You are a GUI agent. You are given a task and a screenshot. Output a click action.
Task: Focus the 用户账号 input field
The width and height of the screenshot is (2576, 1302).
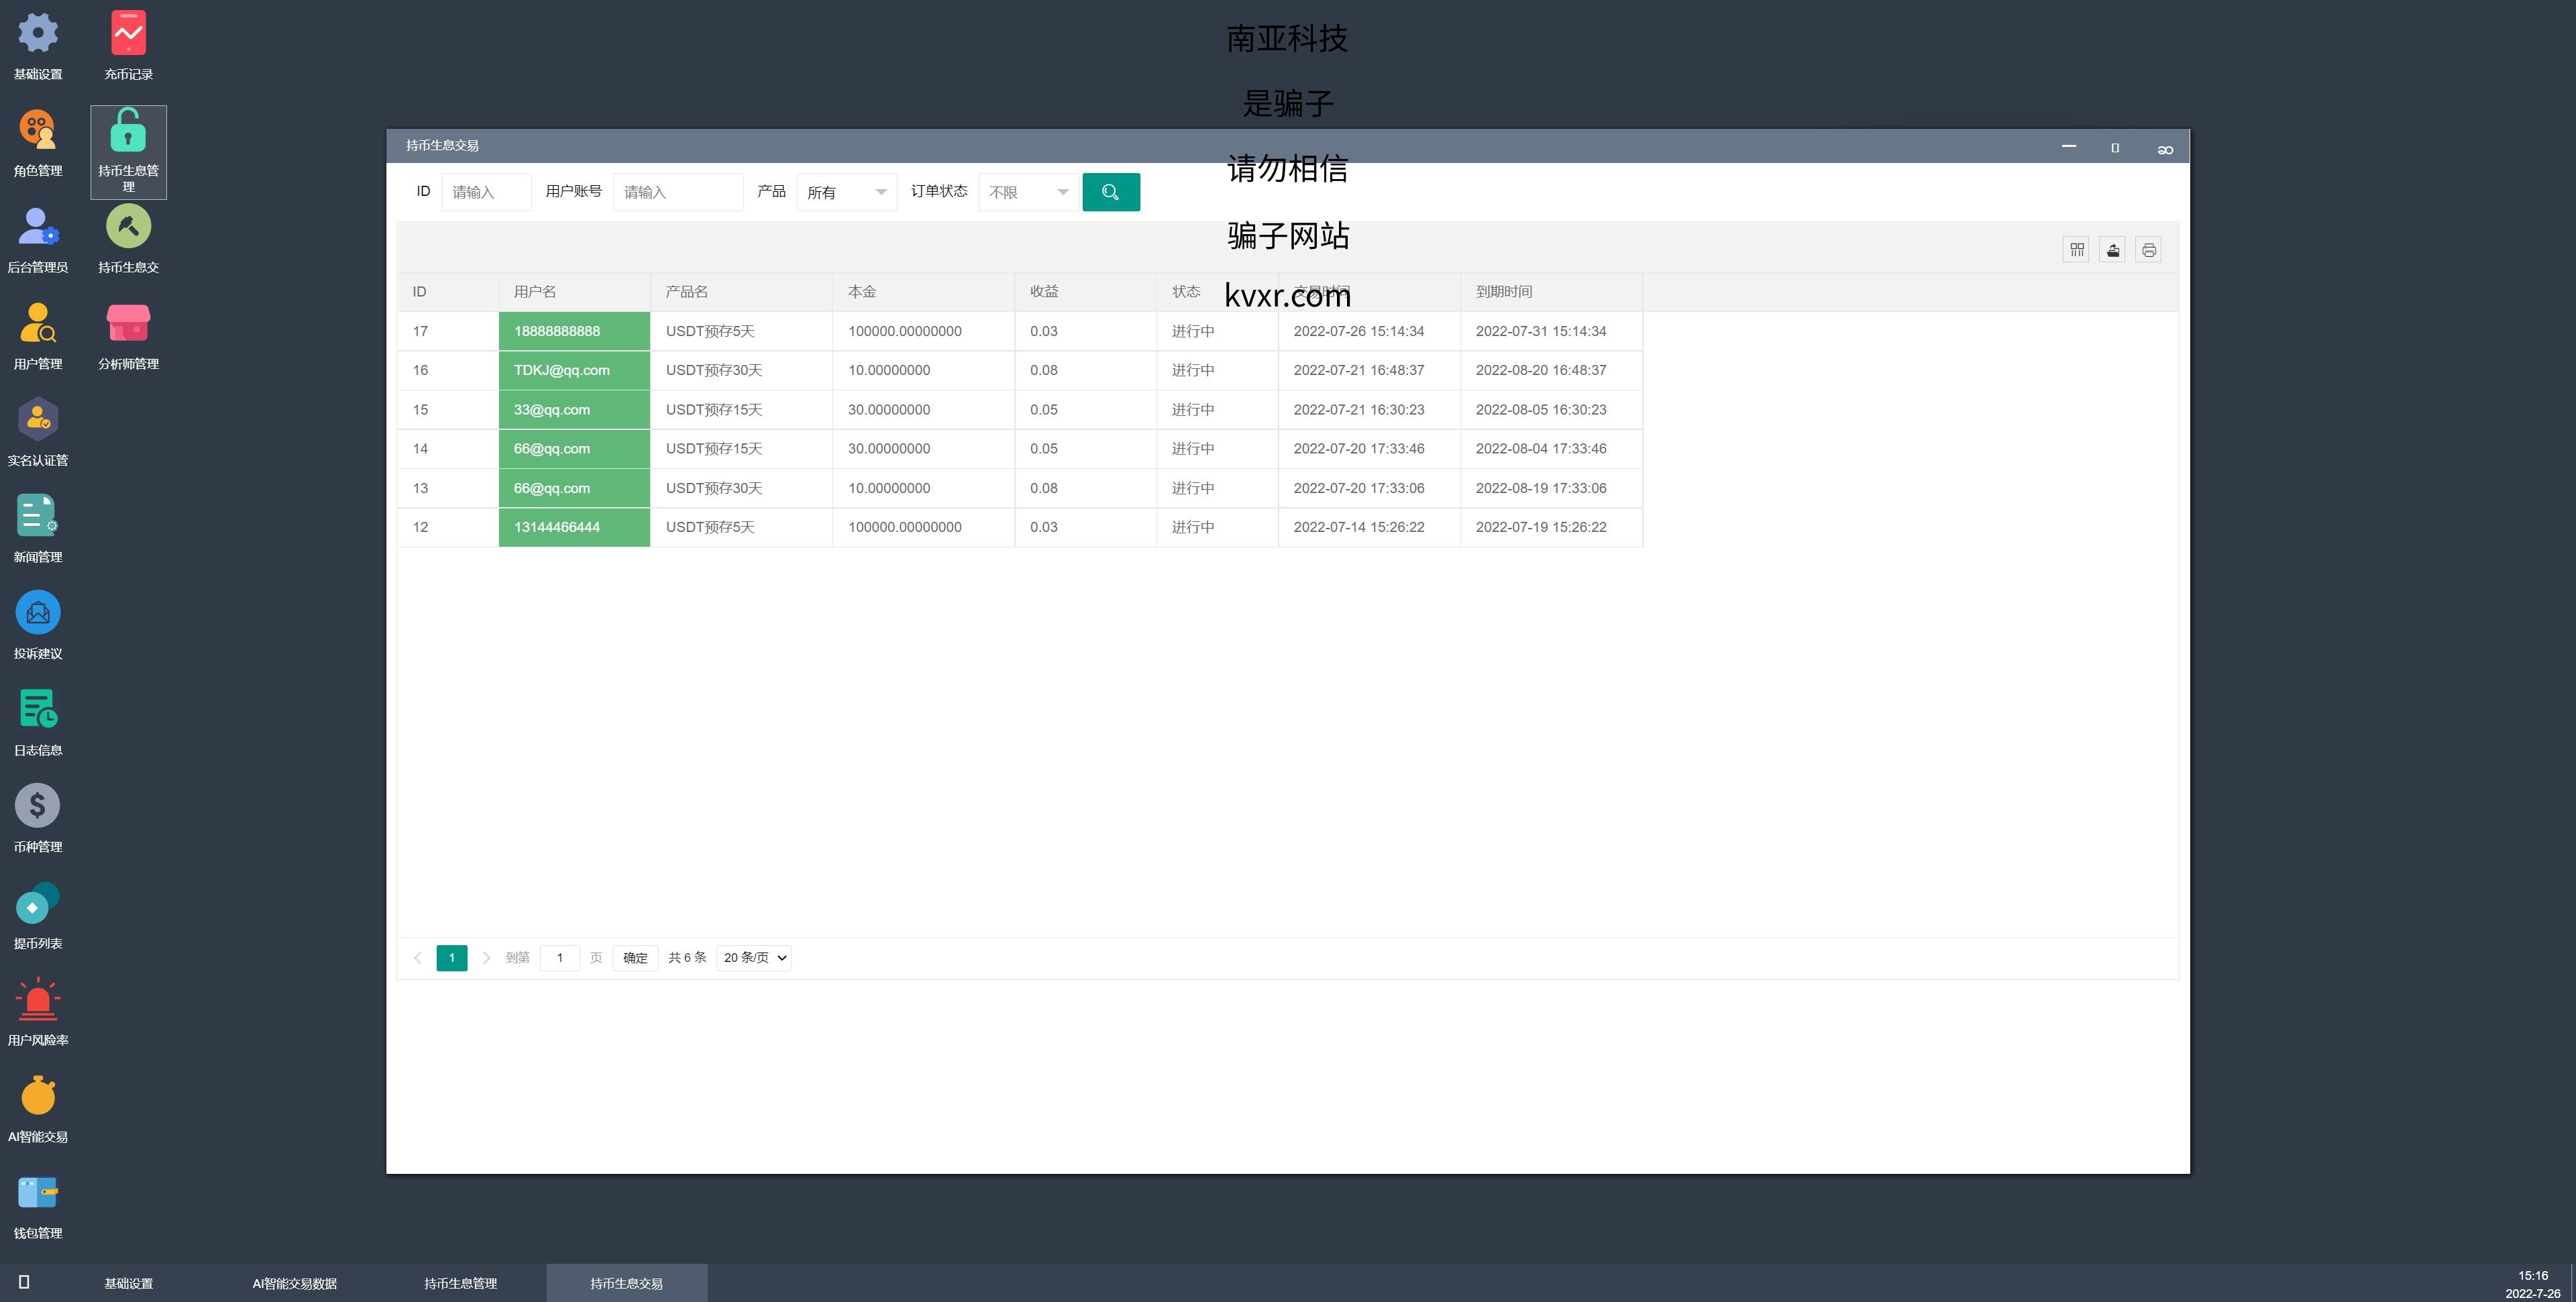677,192
